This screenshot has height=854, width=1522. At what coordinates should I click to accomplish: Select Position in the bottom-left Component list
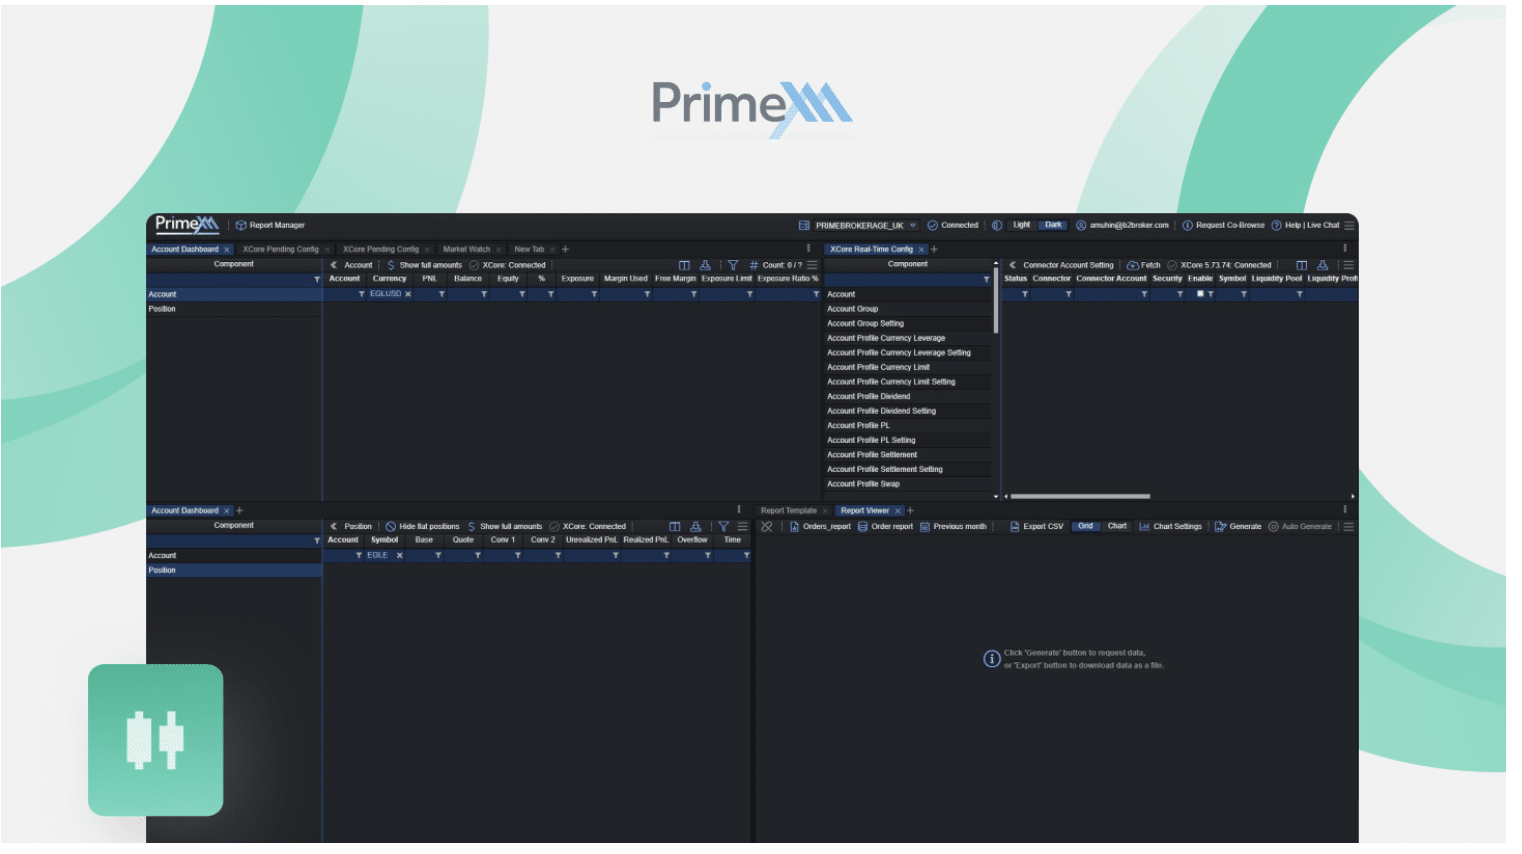tap(234, 570)
